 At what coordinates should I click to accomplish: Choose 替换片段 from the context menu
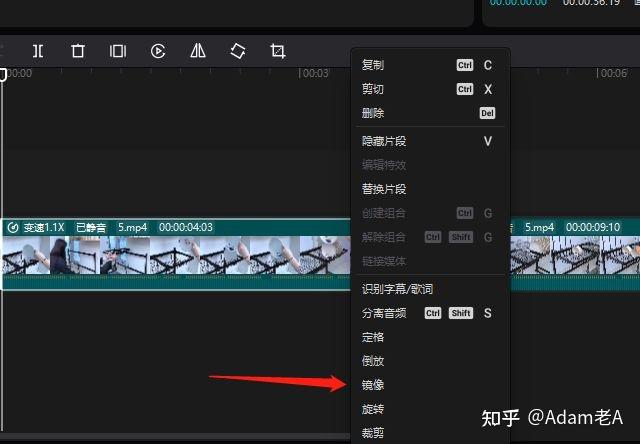(x=384, y=189)
